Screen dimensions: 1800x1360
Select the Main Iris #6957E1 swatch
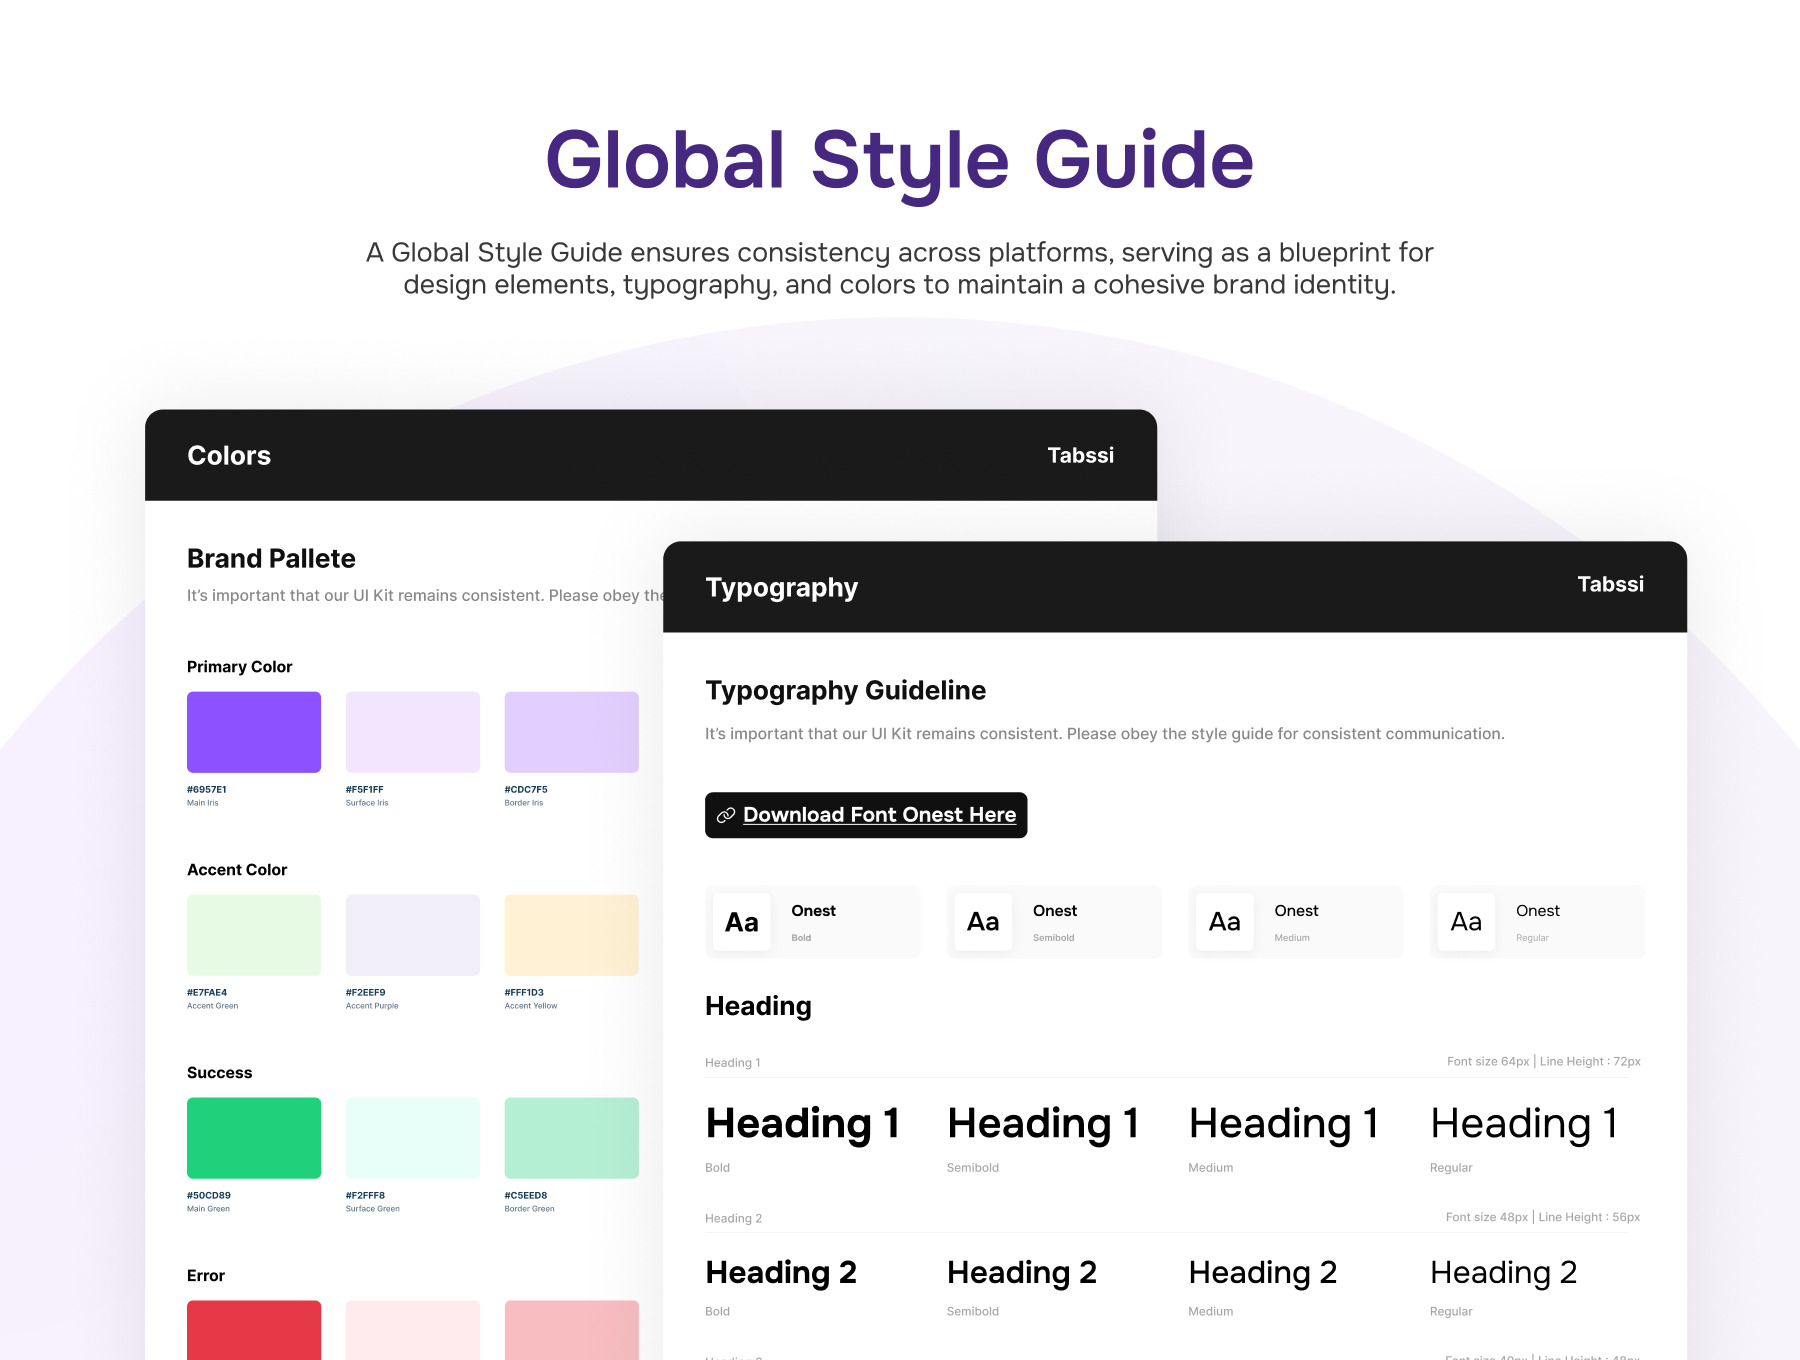pos(254,732)
